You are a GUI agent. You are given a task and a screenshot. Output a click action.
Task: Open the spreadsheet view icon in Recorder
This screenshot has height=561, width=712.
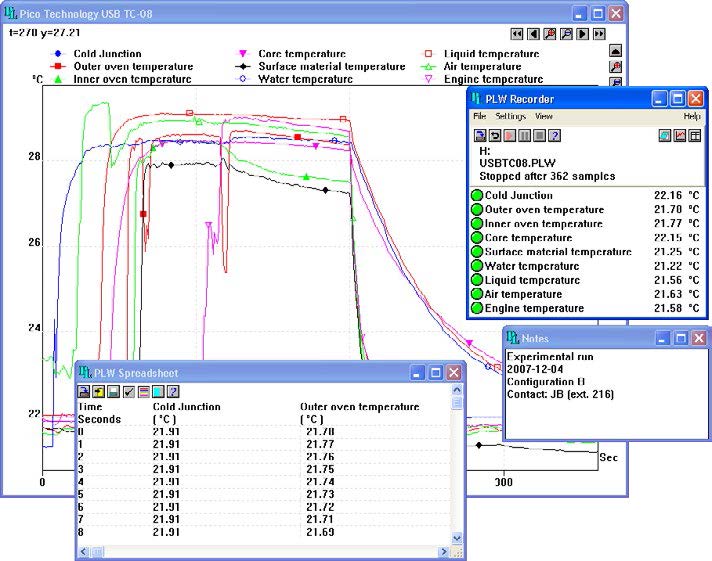point(695,136)
